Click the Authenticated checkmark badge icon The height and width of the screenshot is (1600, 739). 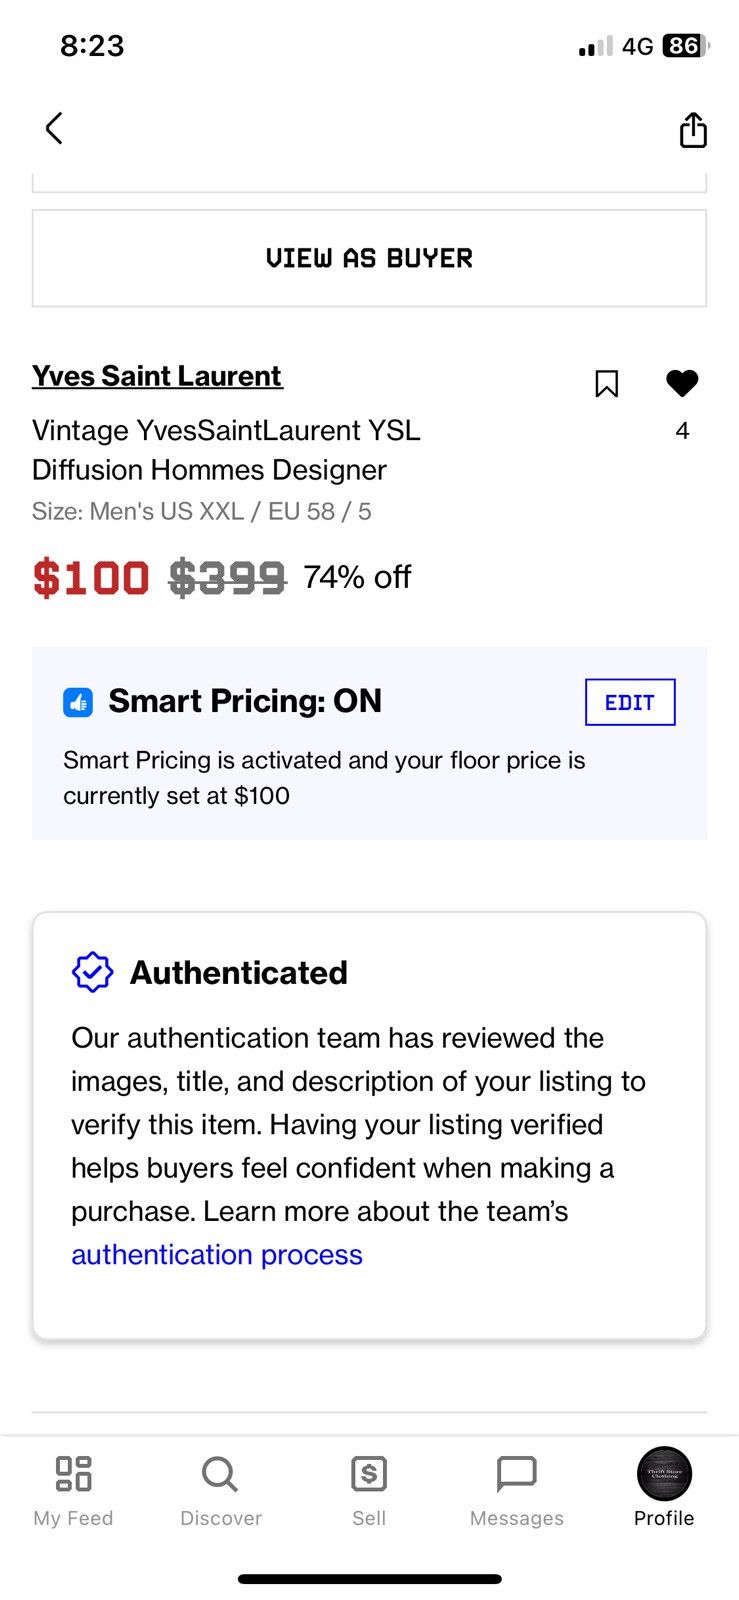tap(92, 972)
